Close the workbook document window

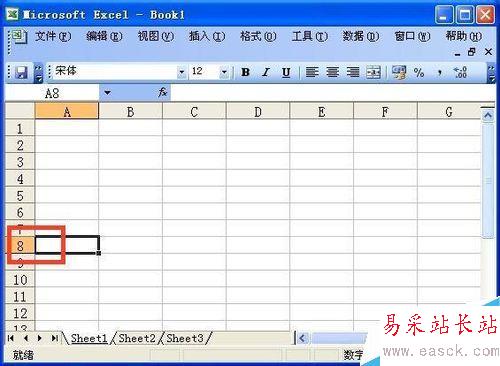click(488, 52)
